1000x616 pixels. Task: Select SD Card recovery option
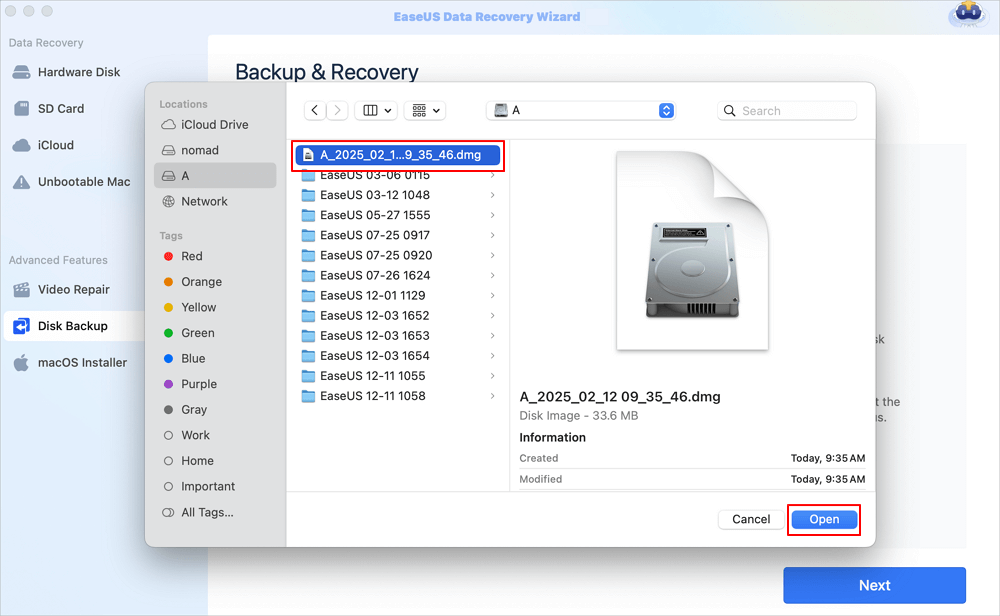point(61,108)
